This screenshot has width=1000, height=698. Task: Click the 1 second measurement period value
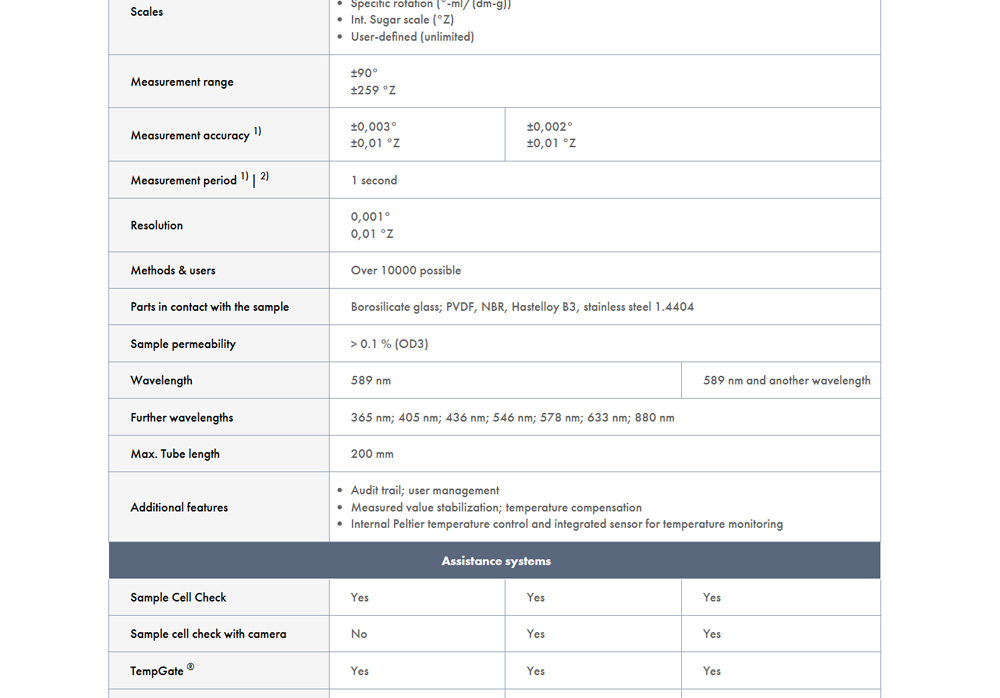pos(374,181)
